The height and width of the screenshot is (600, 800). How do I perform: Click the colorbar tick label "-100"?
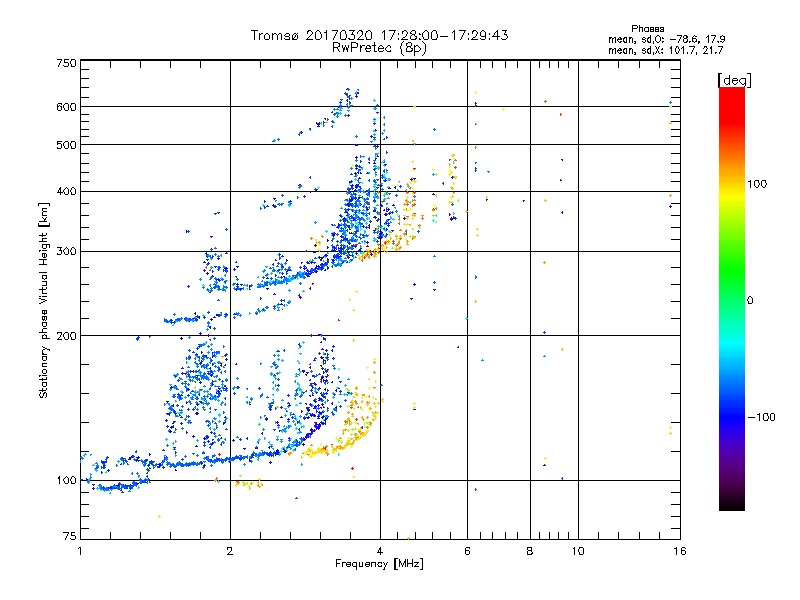pos(762,417)
